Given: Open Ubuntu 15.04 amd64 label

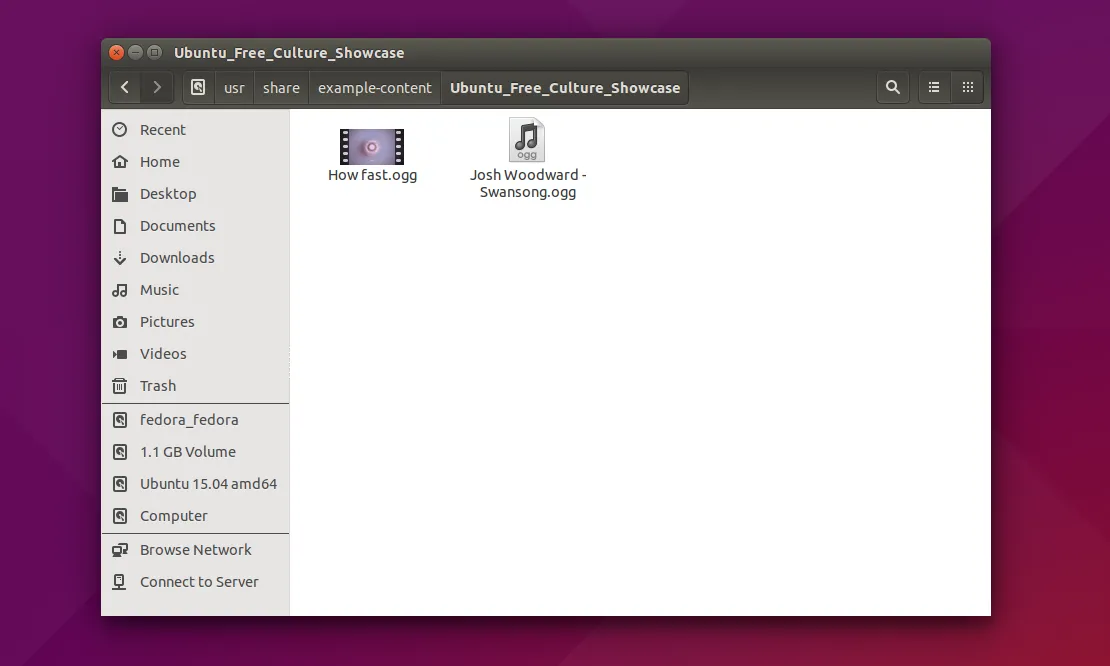Looking at the screenshot, I should [x=208, y=484].
